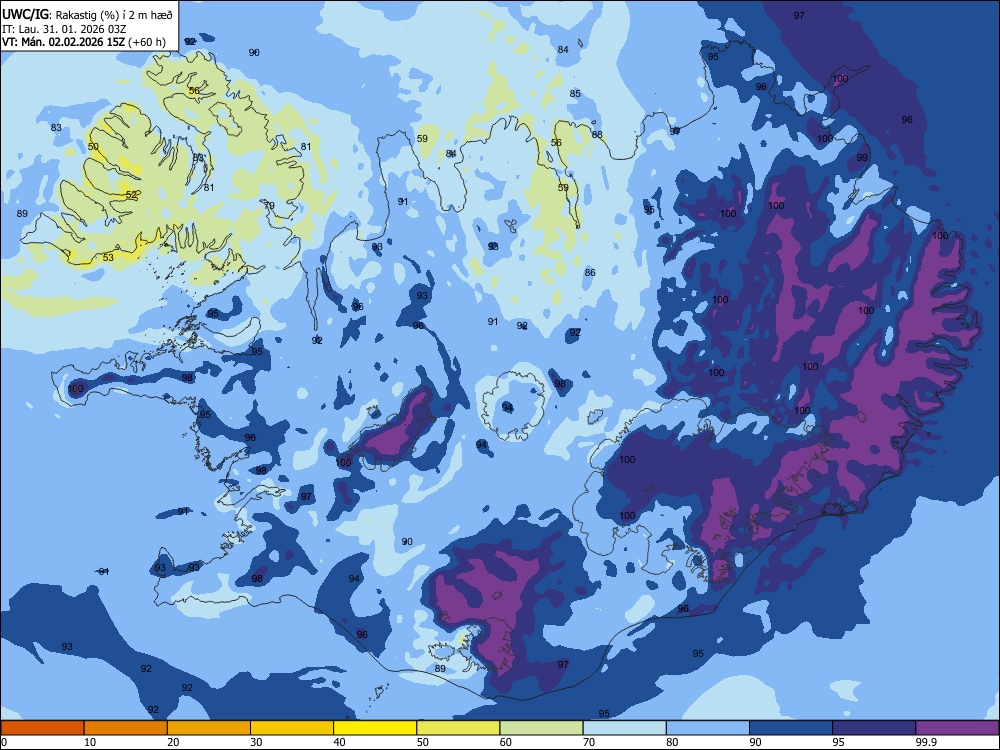Click the legend tick label '30'
Screen dimensions: 1000x750
[256, 742]
